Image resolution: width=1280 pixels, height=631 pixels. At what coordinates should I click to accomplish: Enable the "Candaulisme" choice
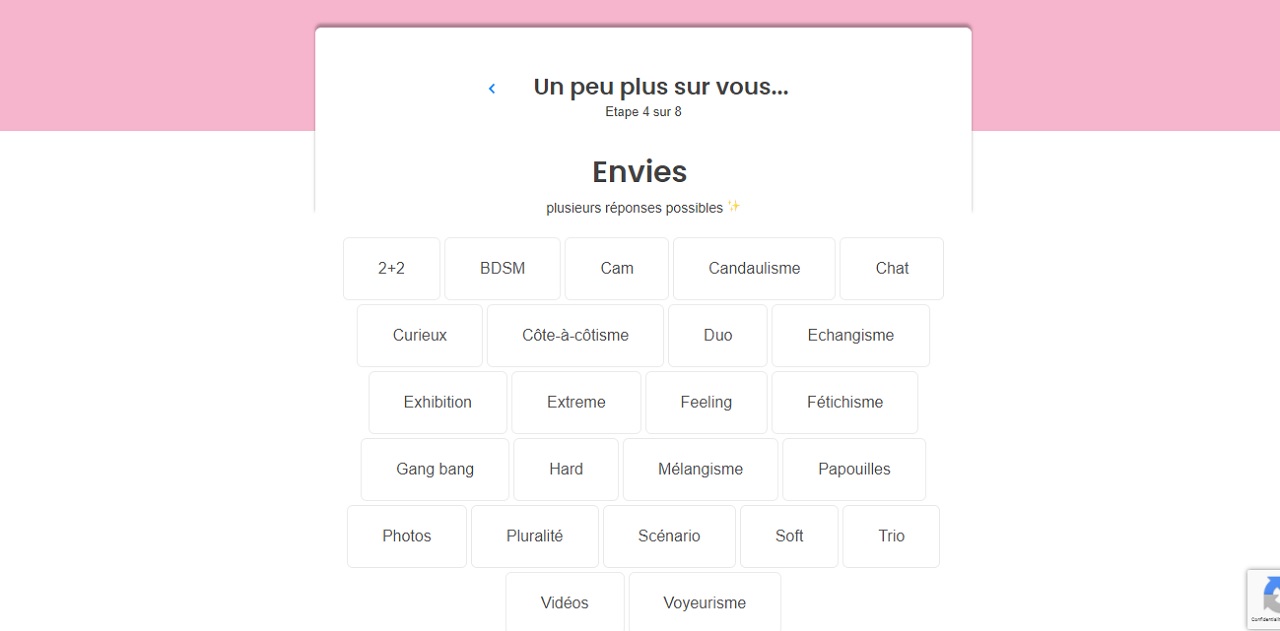pyautogui.click(x=754, y=268)
